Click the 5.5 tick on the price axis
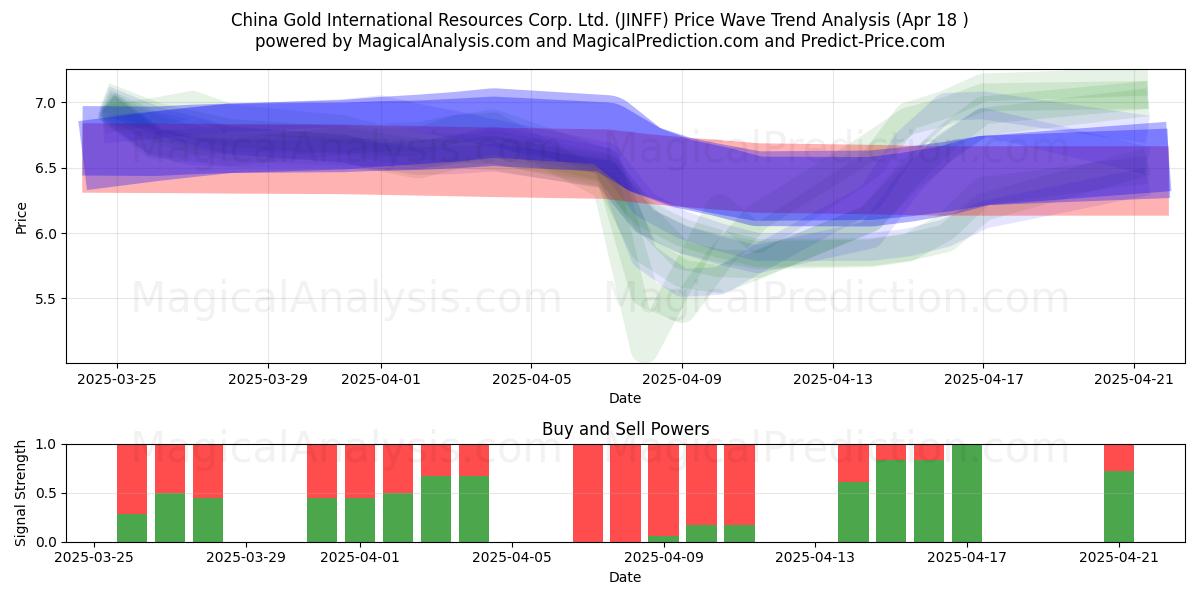The width and height of the screenshot is (1200, 600). click(46, 299)
